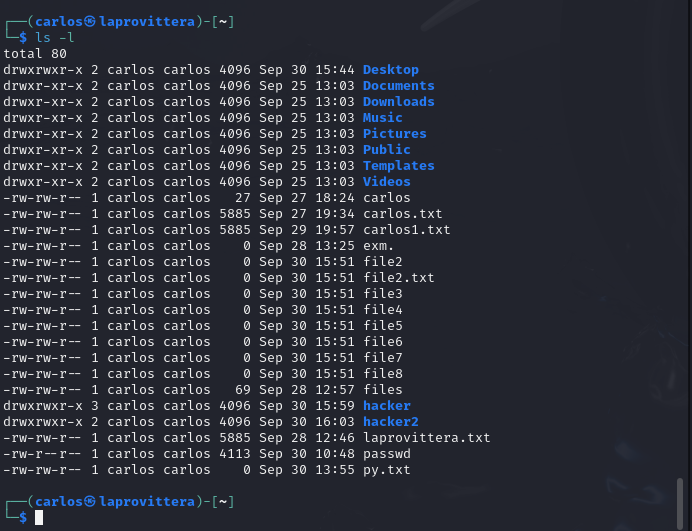Screen dimensions: 692x531
Task: Select the Documents folder entry
Action: 399,86
